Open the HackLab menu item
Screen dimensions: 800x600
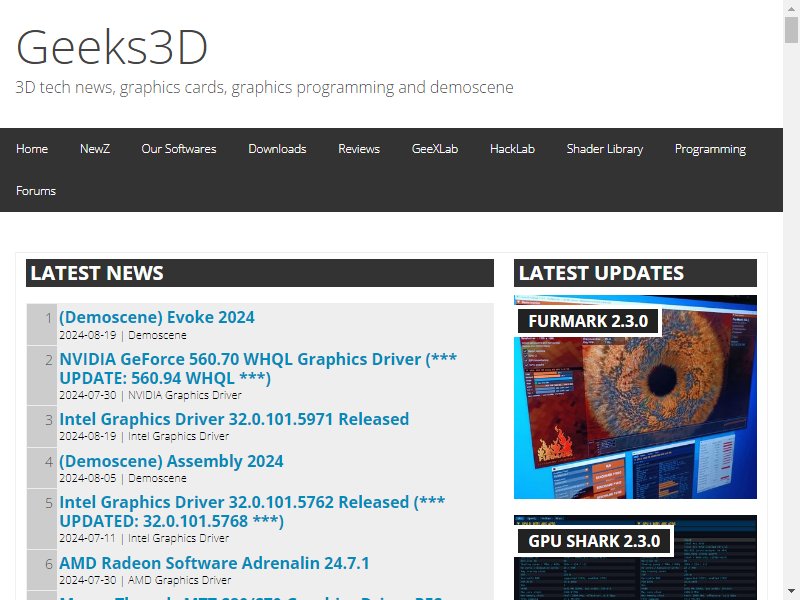pos(512,149)
